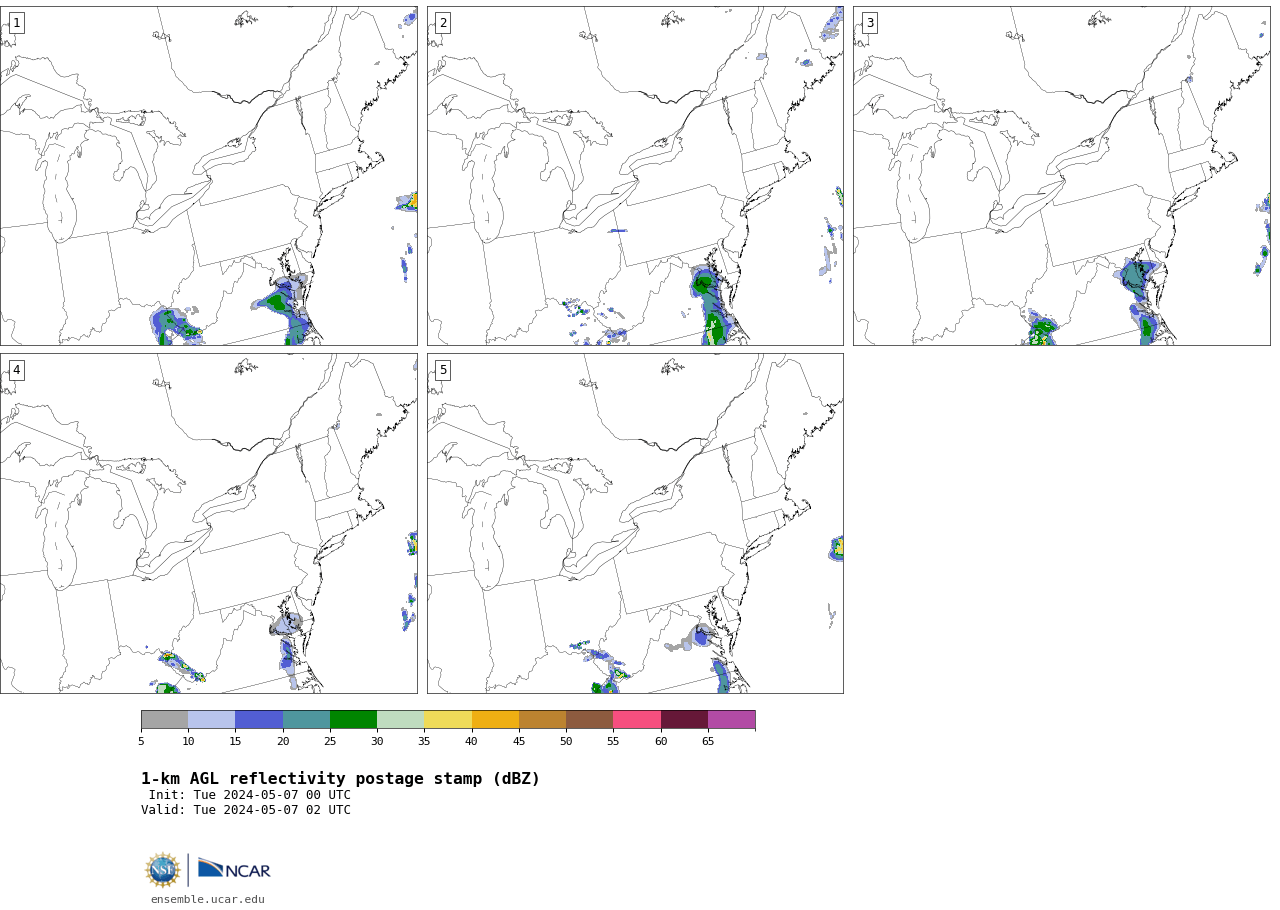1280x910 pixels.
Task: Click the pale green 30-35 dBZ swatch
Action: pyautogui.click(x=400, y=720)
